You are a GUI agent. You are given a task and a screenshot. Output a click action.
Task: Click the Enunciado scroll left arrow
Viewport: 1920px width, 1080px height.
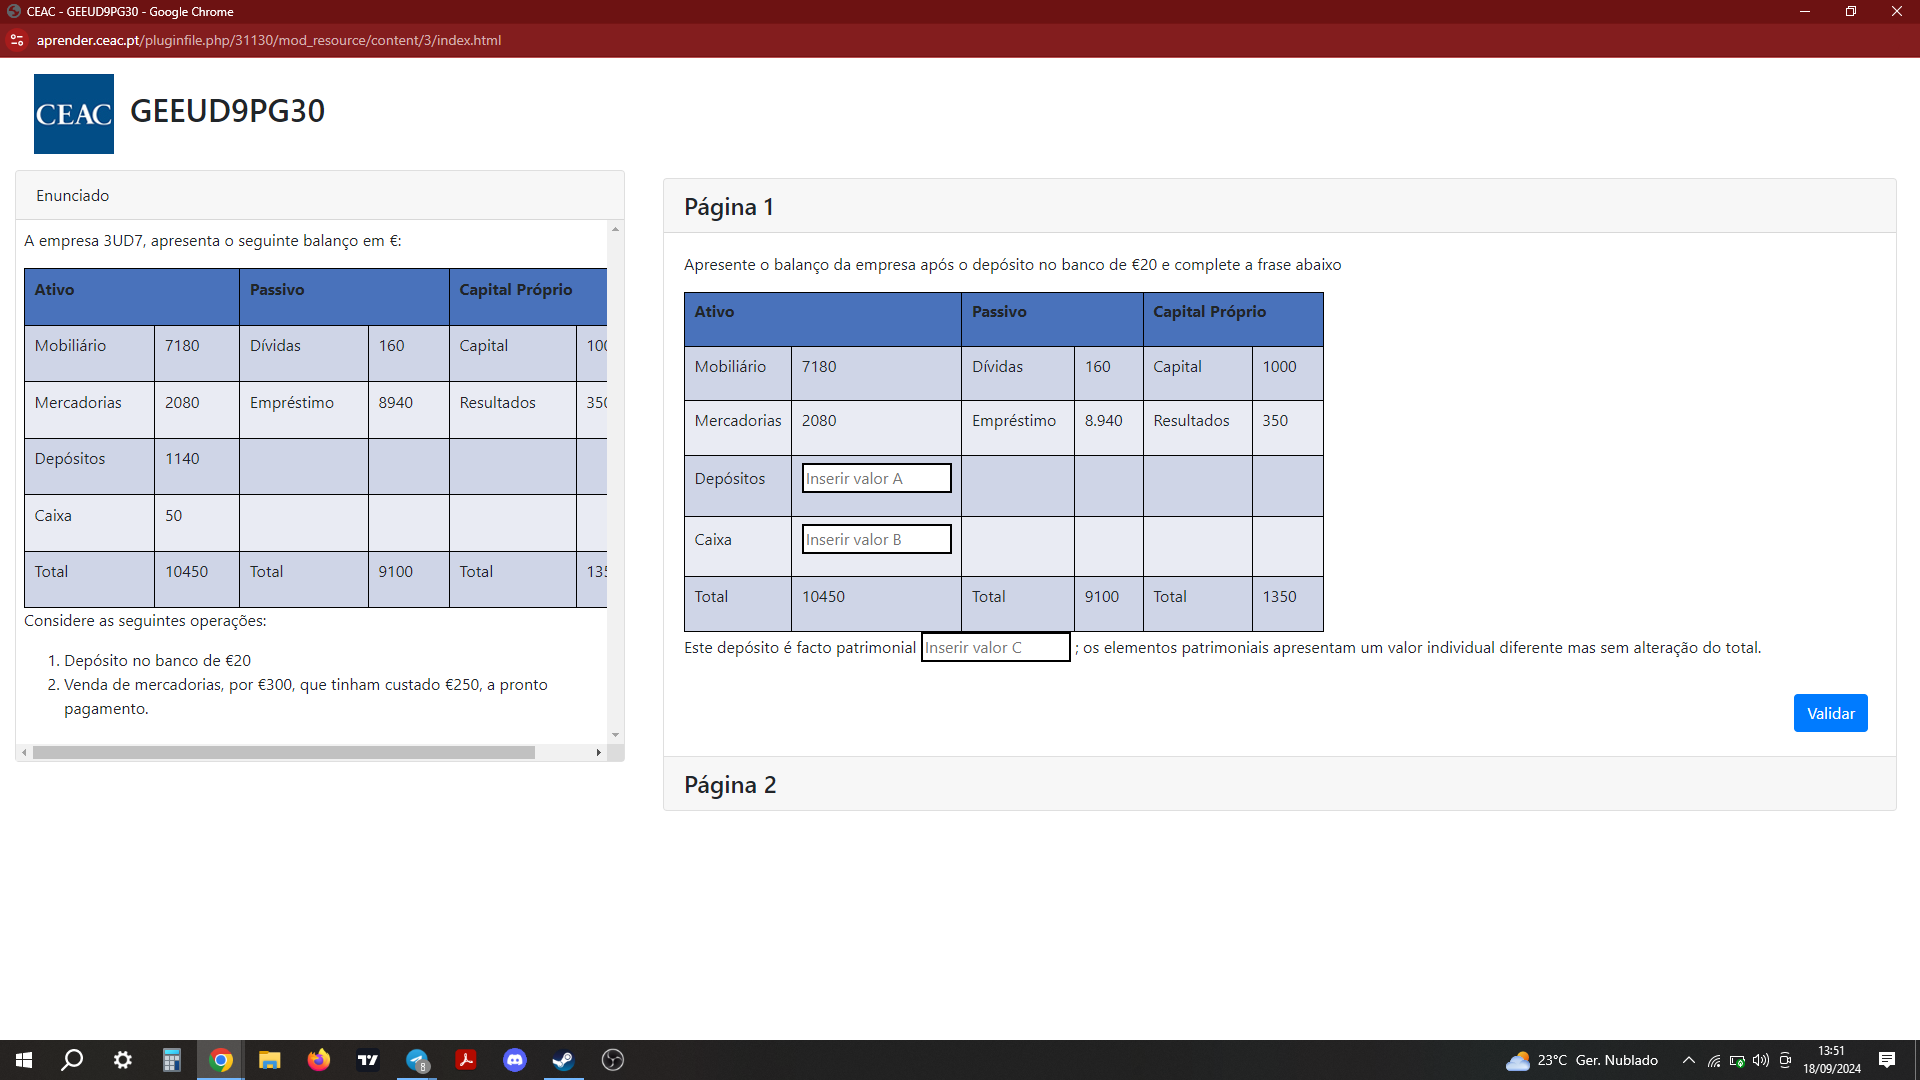click(x=24, y=752)
